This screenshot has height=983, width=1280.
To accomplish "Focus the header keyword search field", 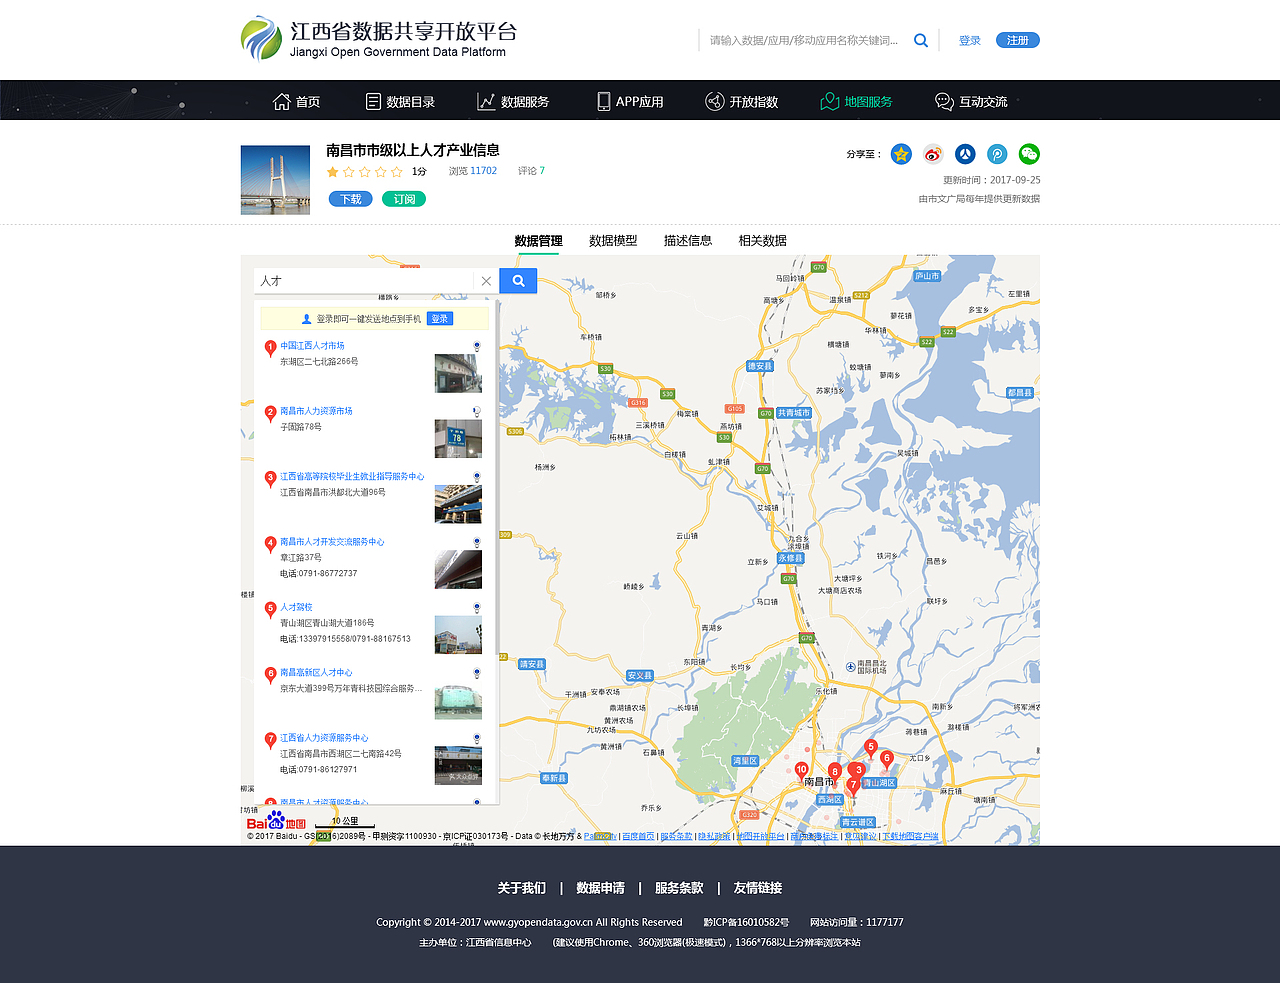I will (x=804, y=41).
